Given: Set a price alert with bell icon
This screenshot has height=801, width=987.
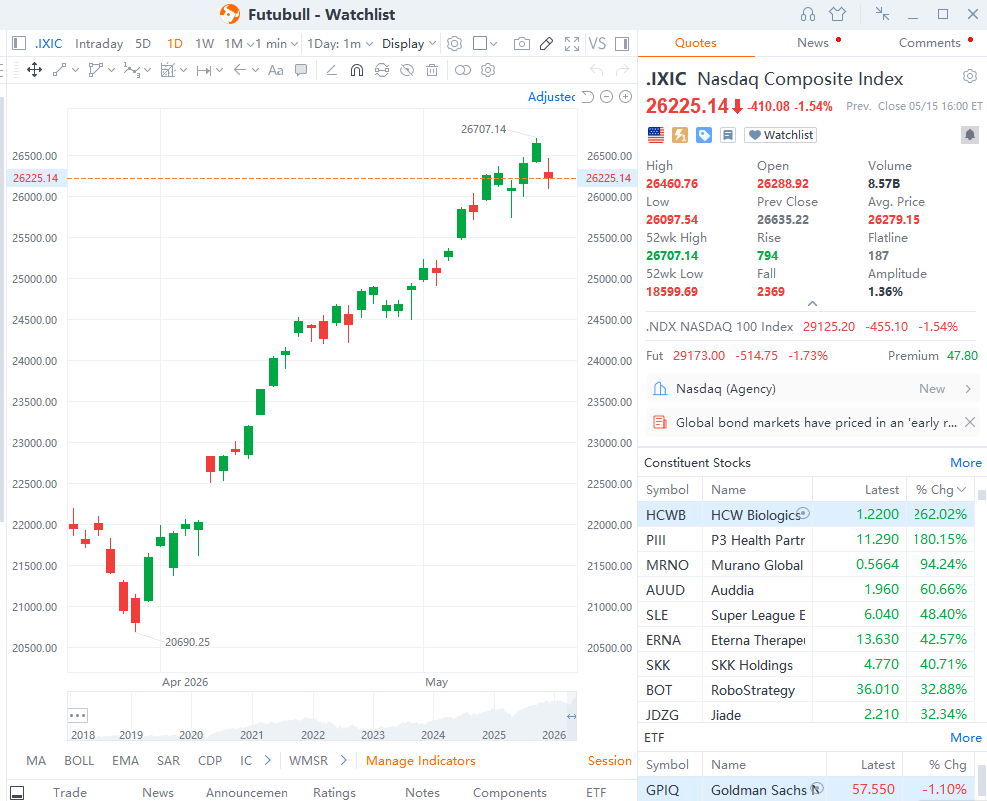Looking at the screenshot, I should 969,135.
